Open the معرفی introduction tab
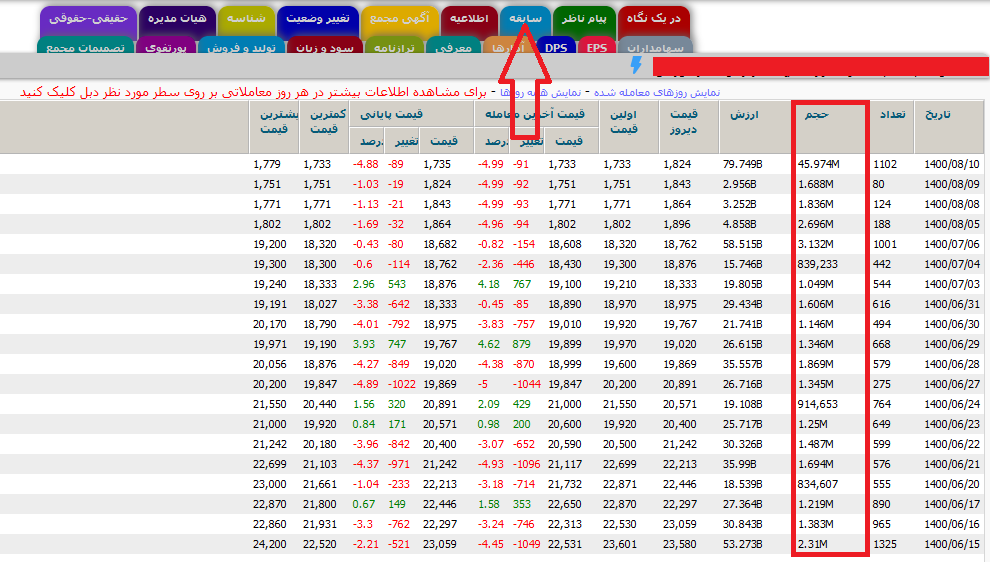This screenshot has height=562, width=990. [x=453, y=47]
